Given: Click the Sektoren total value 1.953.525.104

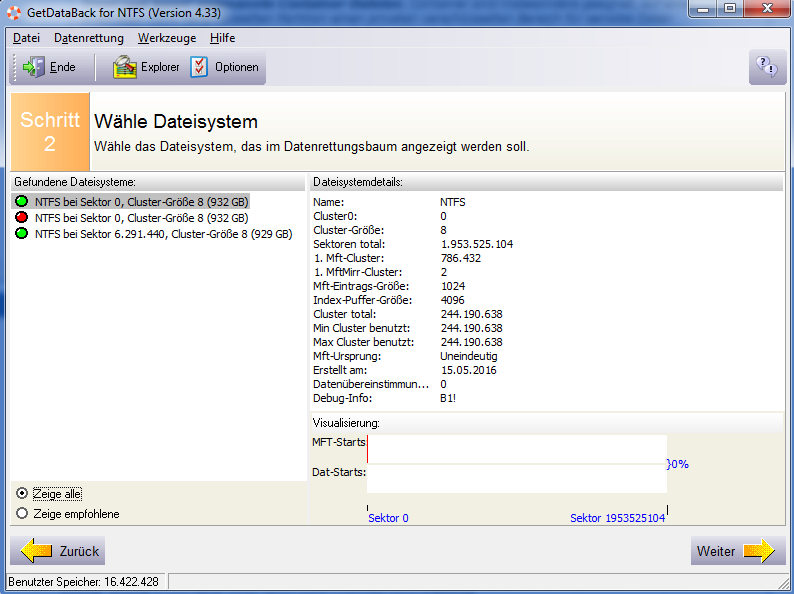Looking at the screenshot, I should (477, 244).
